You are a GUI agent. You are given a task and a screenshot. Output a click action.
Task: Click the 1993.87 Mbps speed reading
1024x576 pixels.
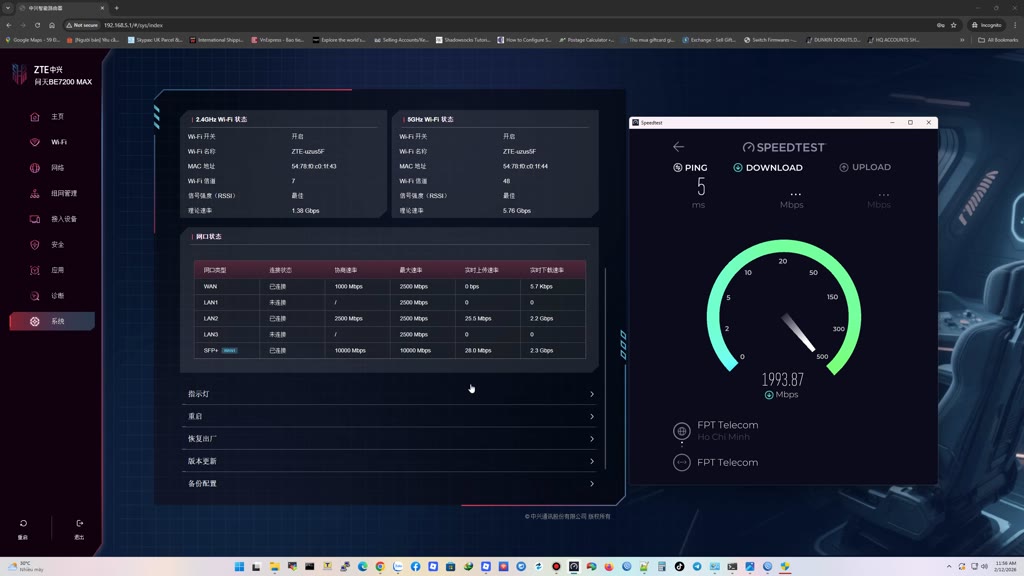click(x=782, y=379)
